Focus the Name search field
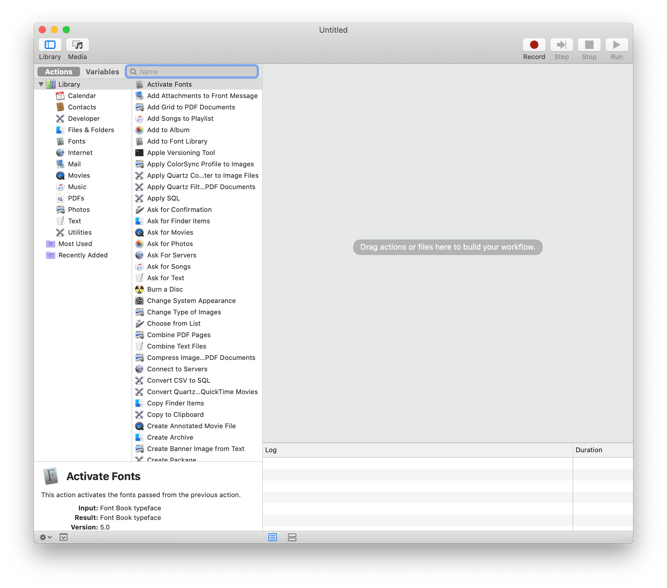 (x=192, y=71)
